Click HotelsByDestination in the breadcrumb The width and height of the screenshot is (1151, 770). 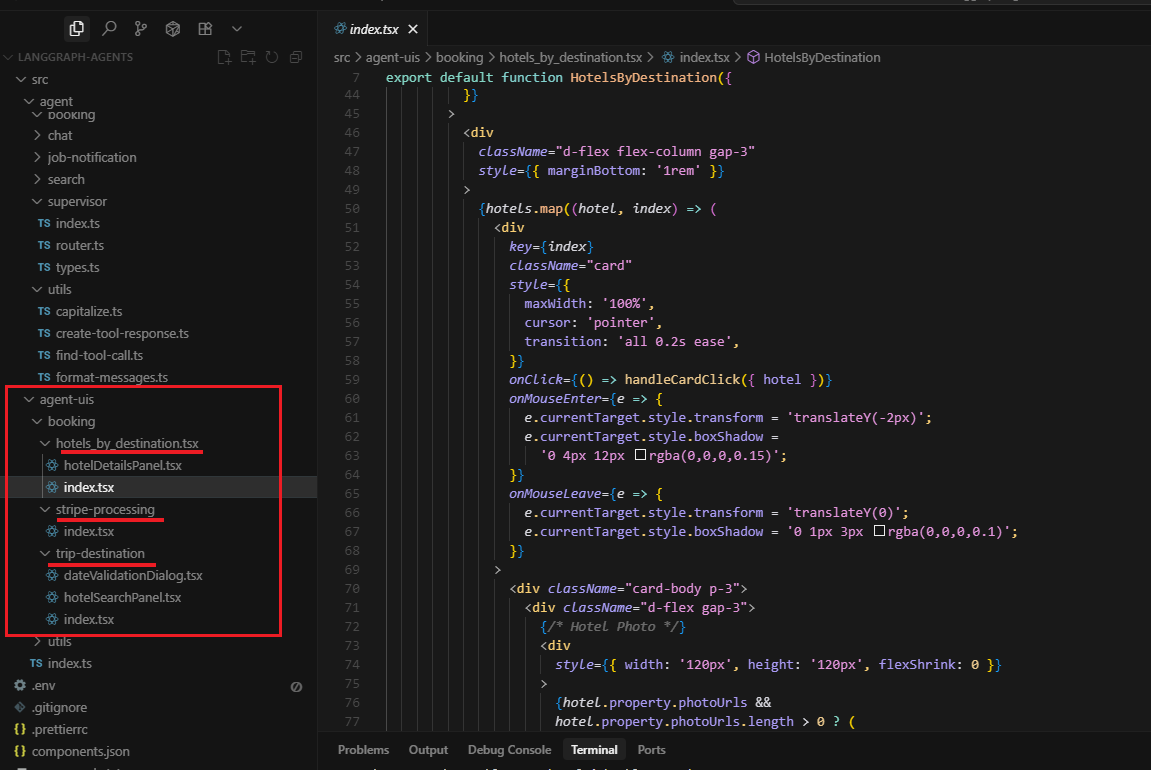[821, 57]
